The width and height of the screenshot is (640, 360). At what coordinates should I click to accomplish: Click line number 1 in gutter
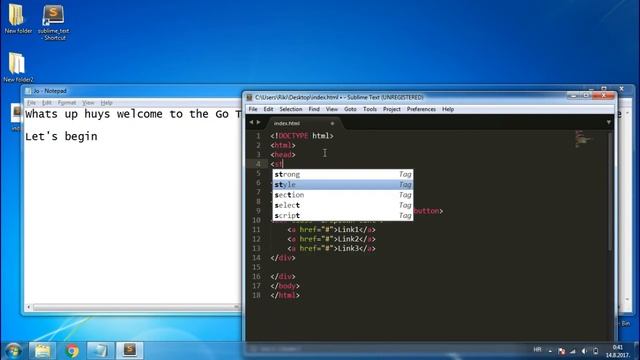coord(258,136)
